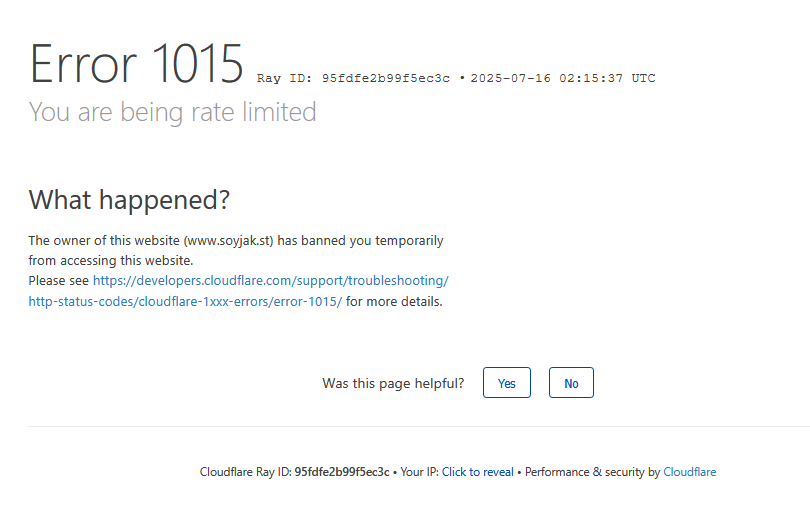The image size is (810, 527).
Task: Click the 'Performance & security by' footer text
Action: (x=592, y=472)
